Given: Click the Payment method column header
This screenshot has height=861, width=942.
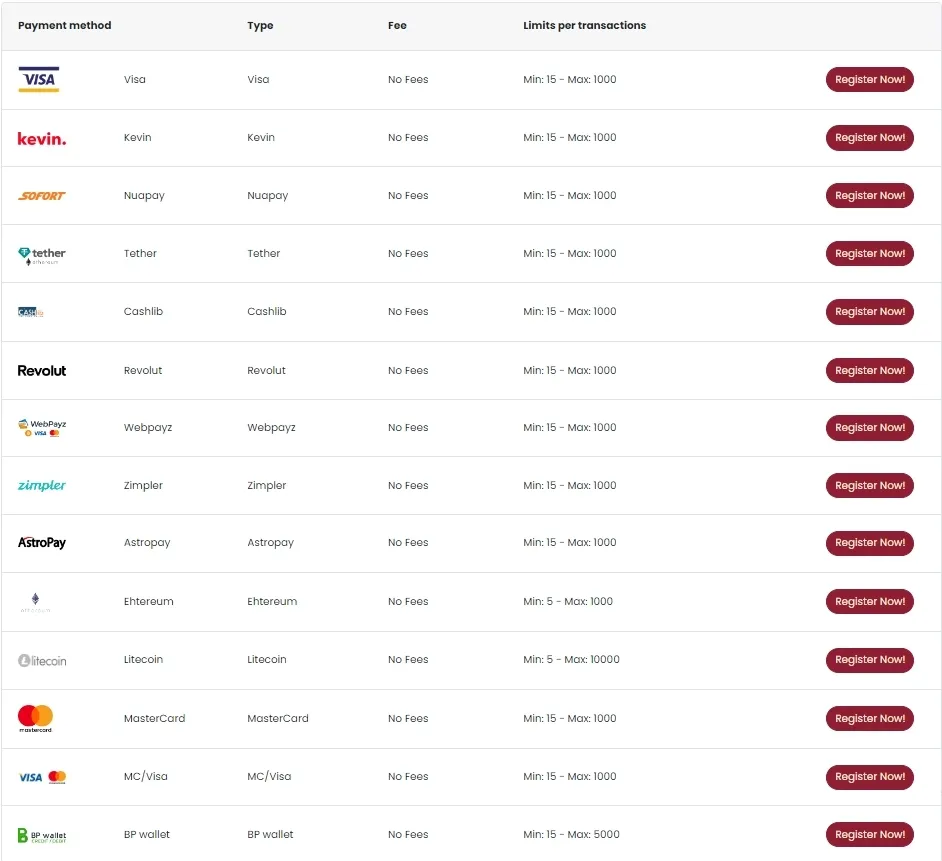Looking at the screenshot, I should click(64, 25).
